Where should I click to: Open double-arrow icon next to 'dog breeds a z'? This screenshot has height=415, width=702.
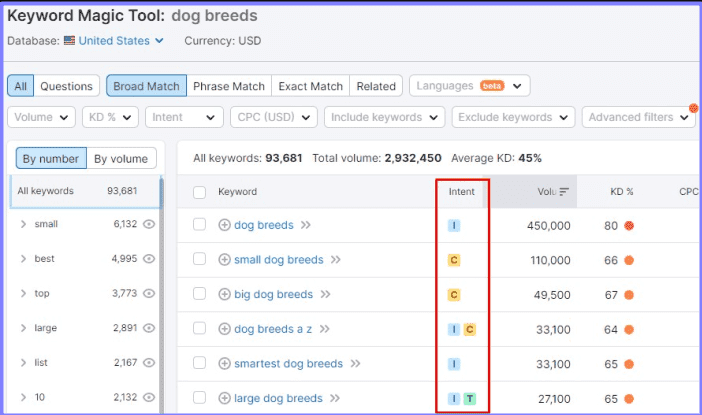[325, 329]
